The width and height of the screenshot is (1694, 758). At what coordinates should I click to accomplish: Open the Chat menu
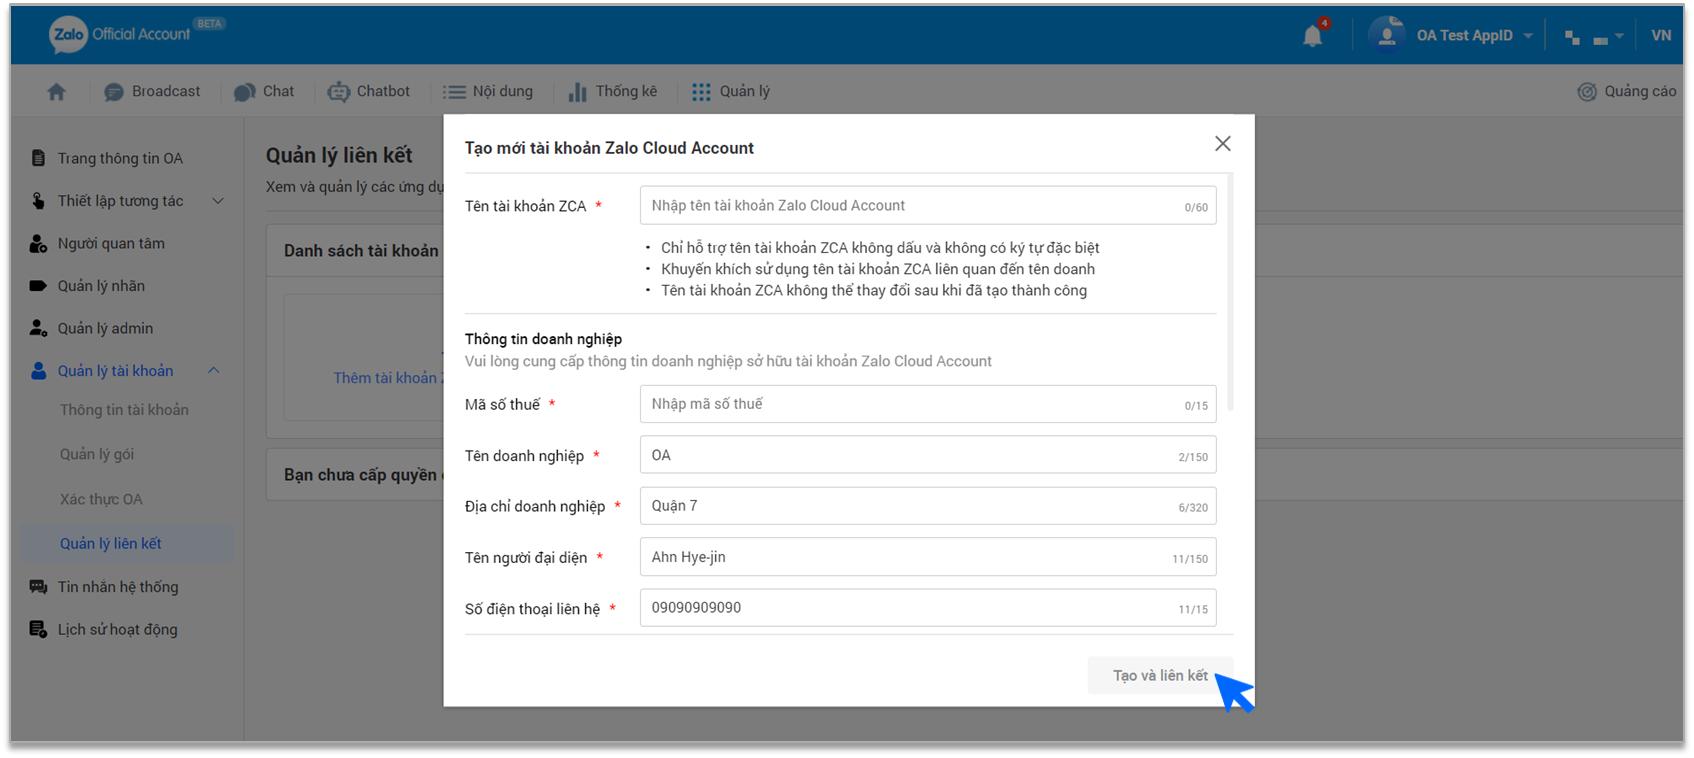click(264, 91)
